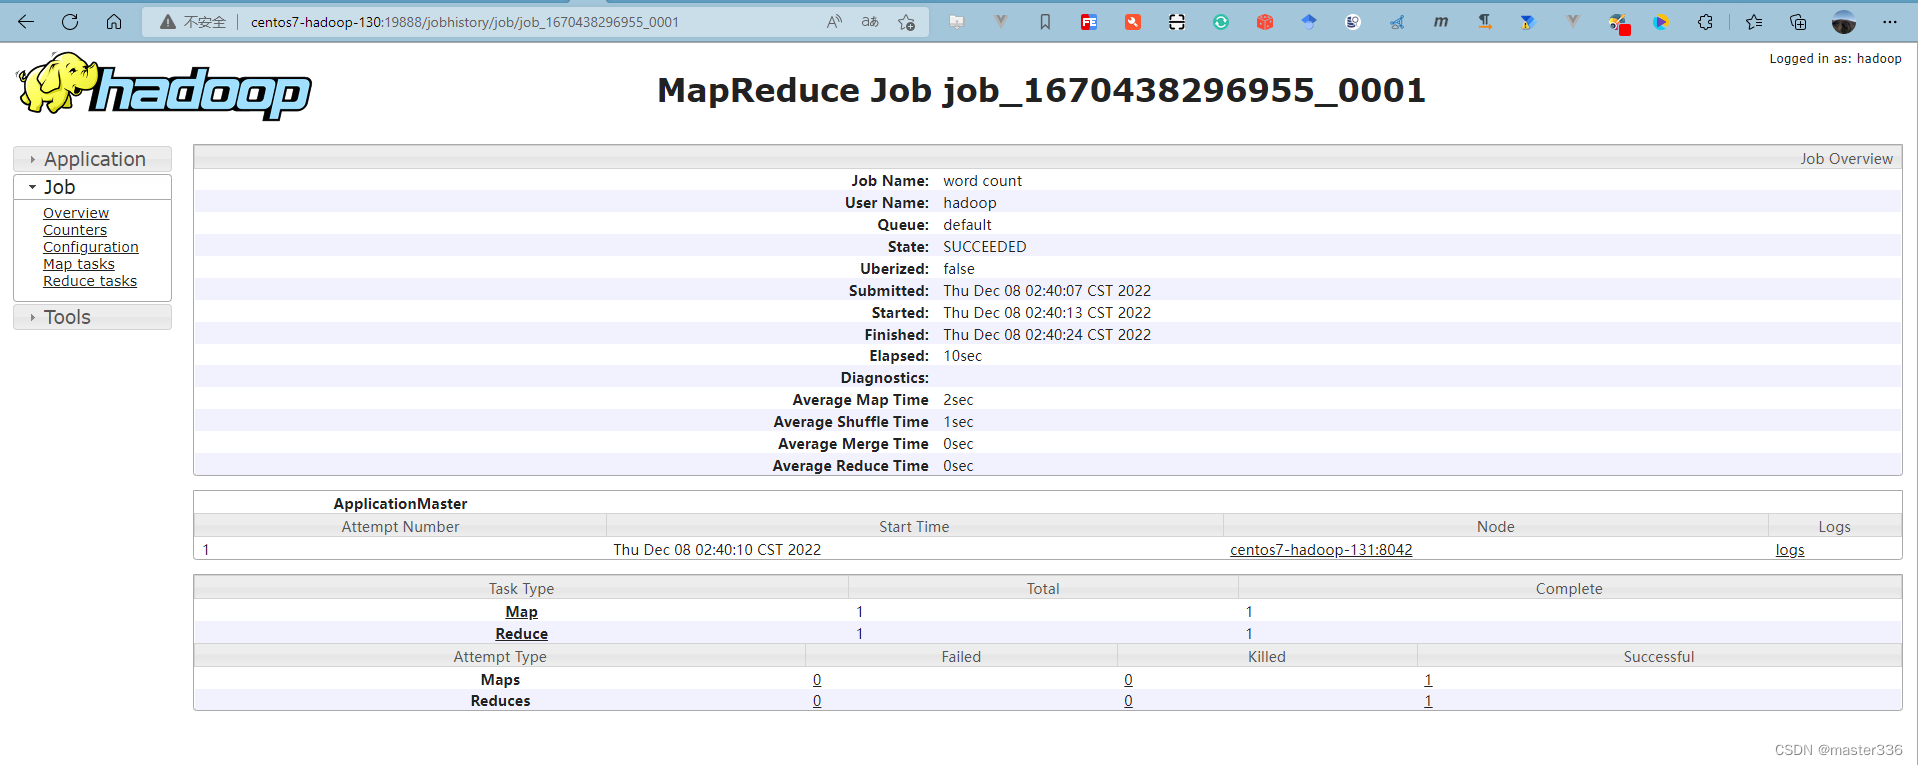Click the Reduce task type link
Image resolution: width=1918 pixels, height=765 pixels.
coord(521,634)
